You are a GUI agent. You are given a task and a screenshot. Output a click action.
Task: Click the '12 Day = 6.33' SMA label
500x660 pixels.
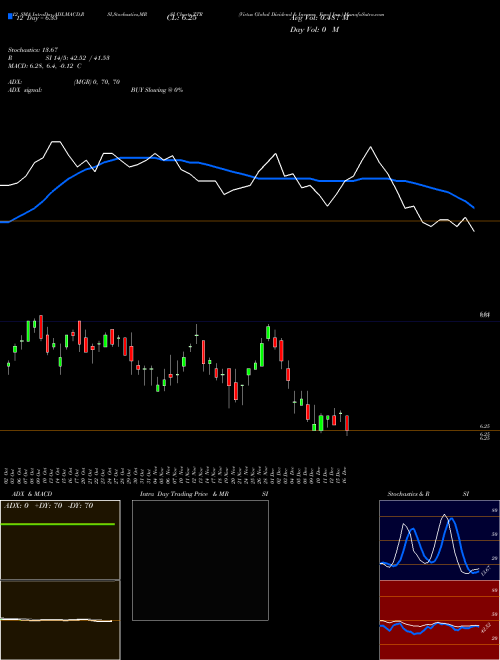(x=36, y=18)
